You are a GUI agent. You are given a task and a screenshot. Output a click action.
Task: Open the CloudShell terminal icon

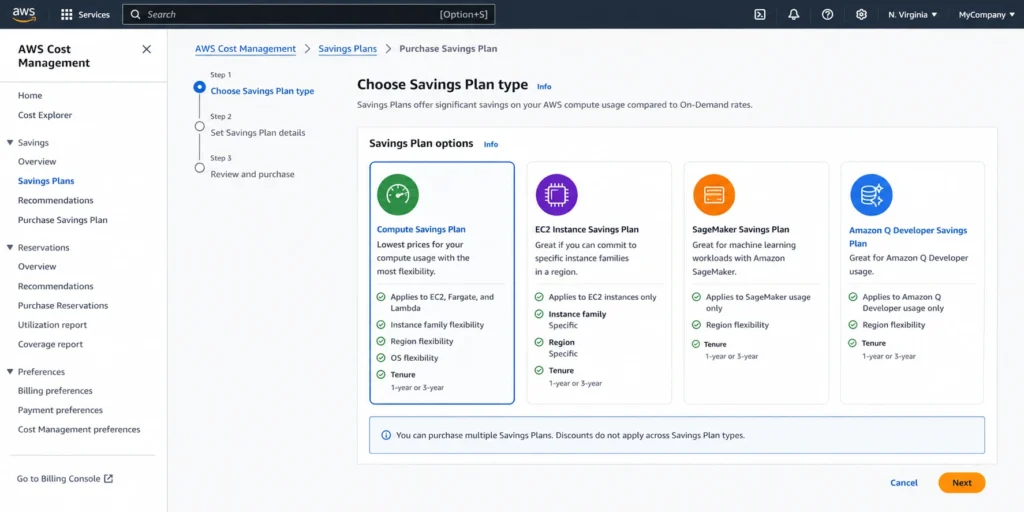[x=760, y=14]
